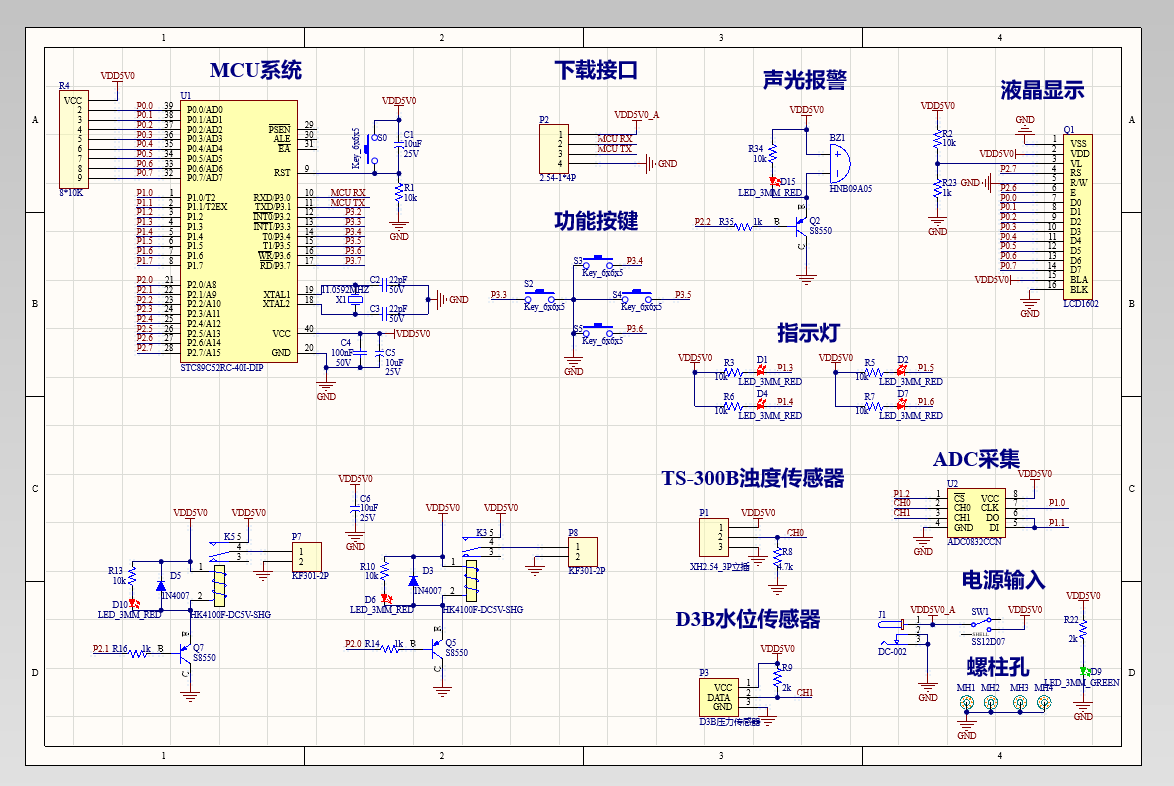
Task: Select diode D5 1N4007 symbol
Action: tap(160, 585)
